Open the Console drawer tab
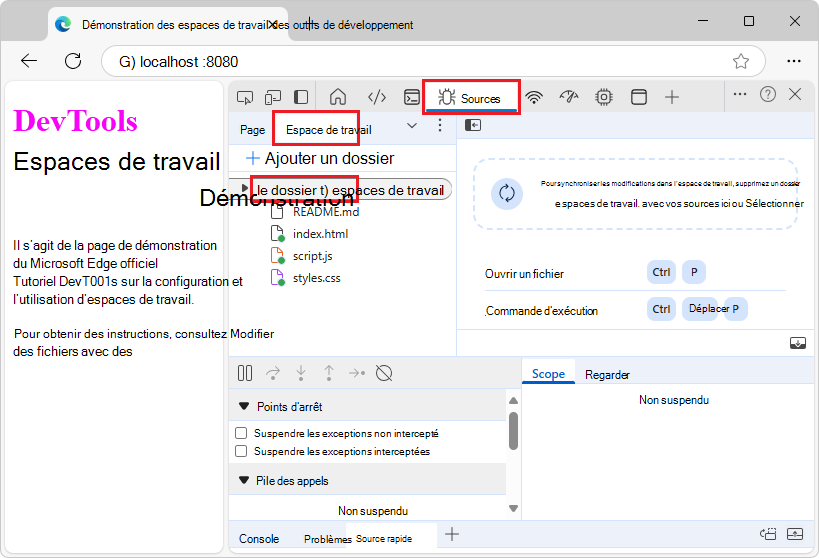 pos(259,539)
